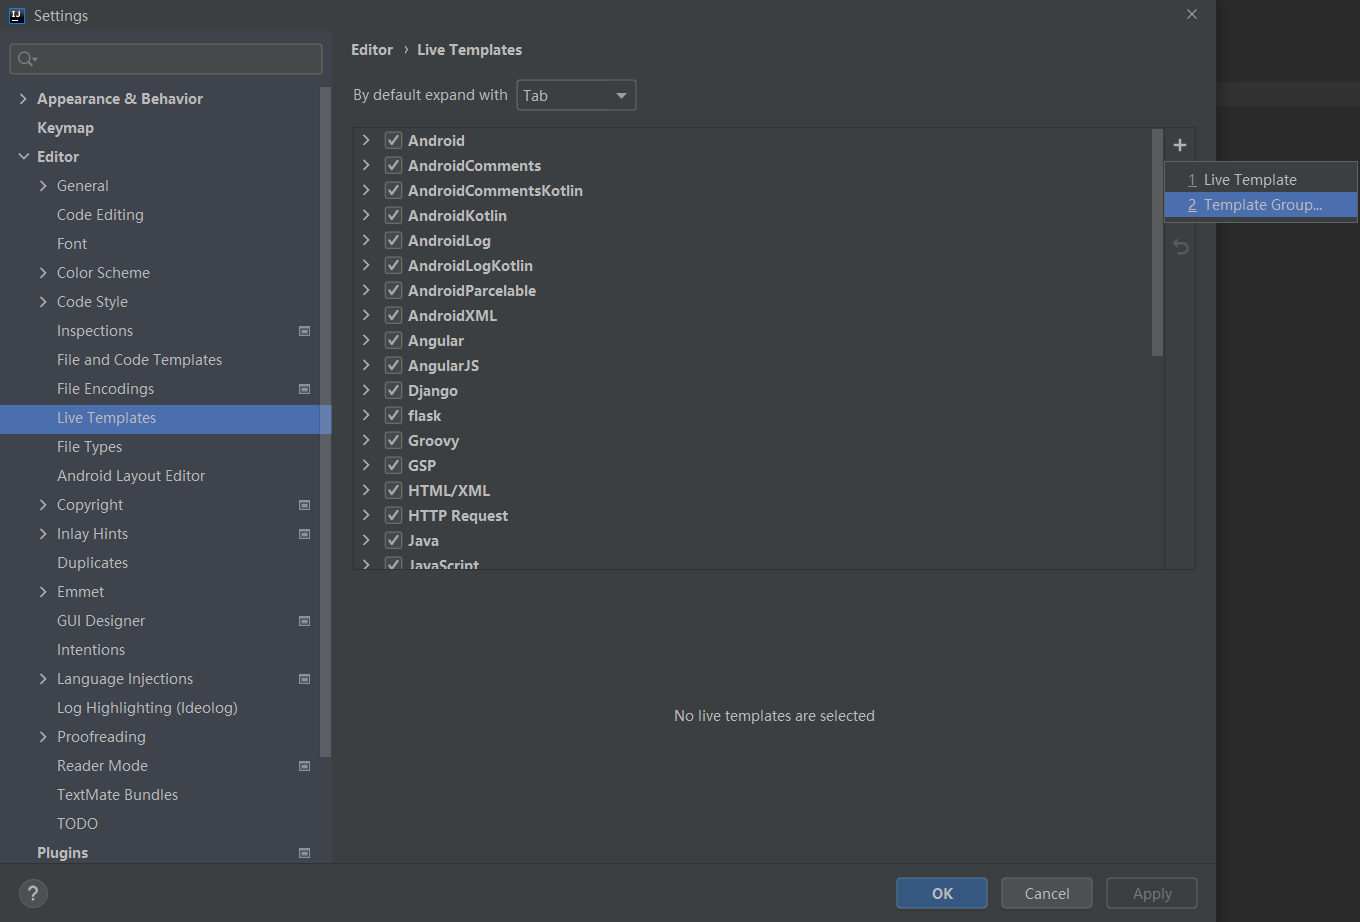This screenshot has width=1360, height=922.
Task: Expand the HTML/XML template group
Action: pos(366,491)
